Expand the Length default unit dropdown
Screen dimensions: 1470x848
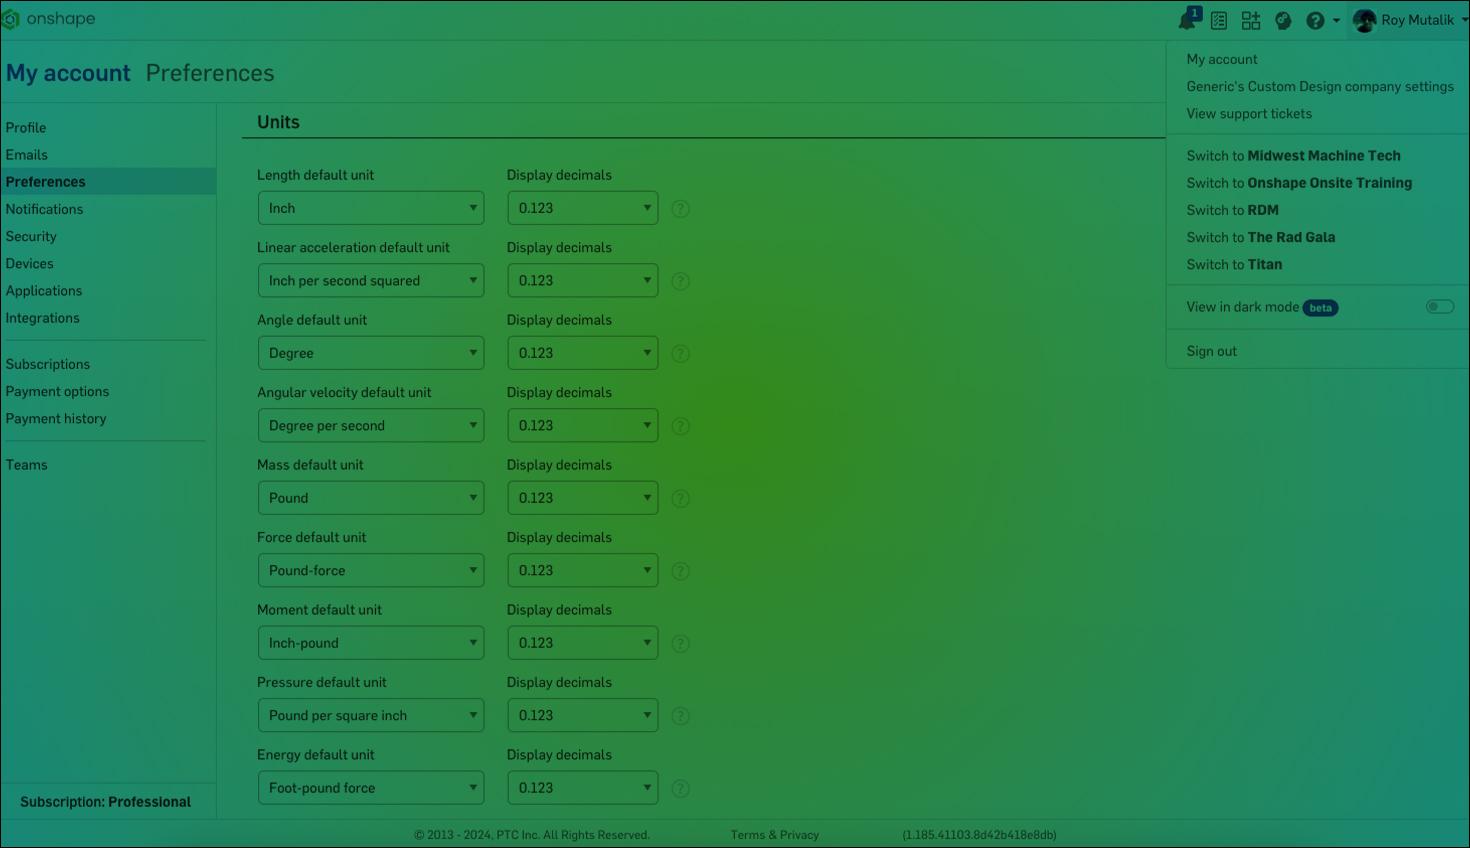click(370, 208)
